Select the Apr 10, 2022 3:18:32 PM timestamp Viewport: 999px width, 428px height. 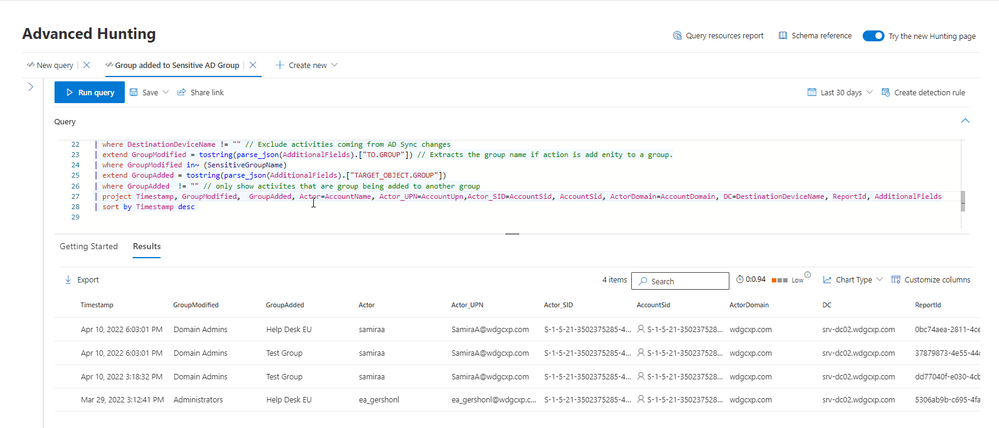[x=122, y=376]
